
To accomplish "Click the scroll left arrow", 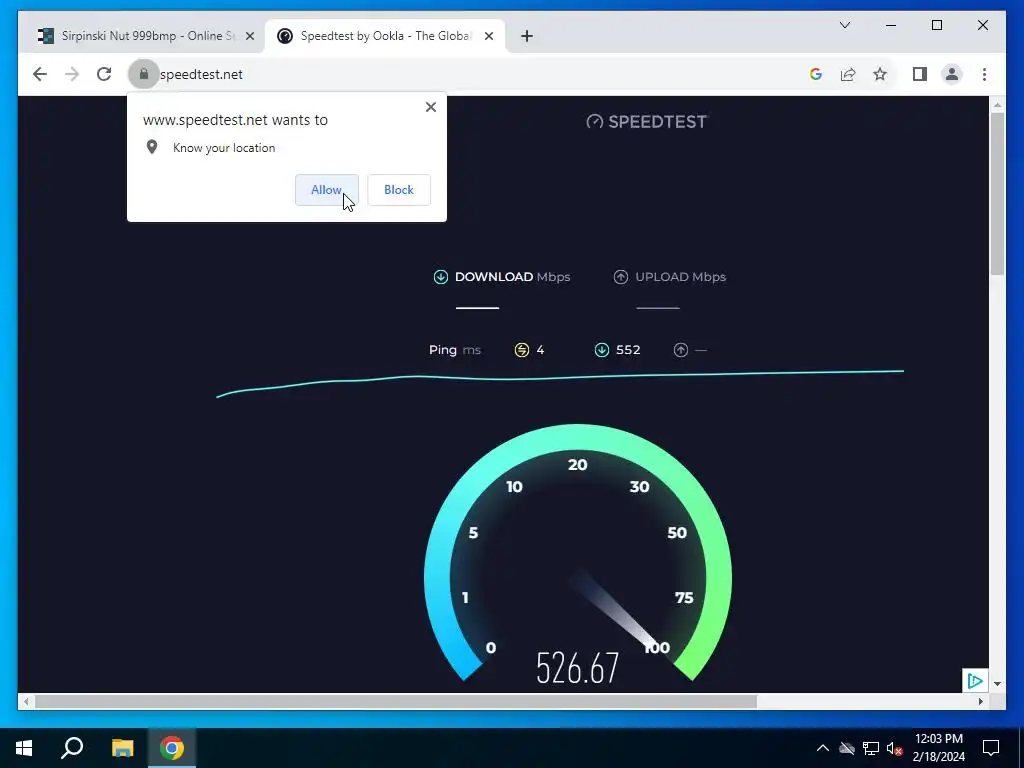I will coord(25,701).
